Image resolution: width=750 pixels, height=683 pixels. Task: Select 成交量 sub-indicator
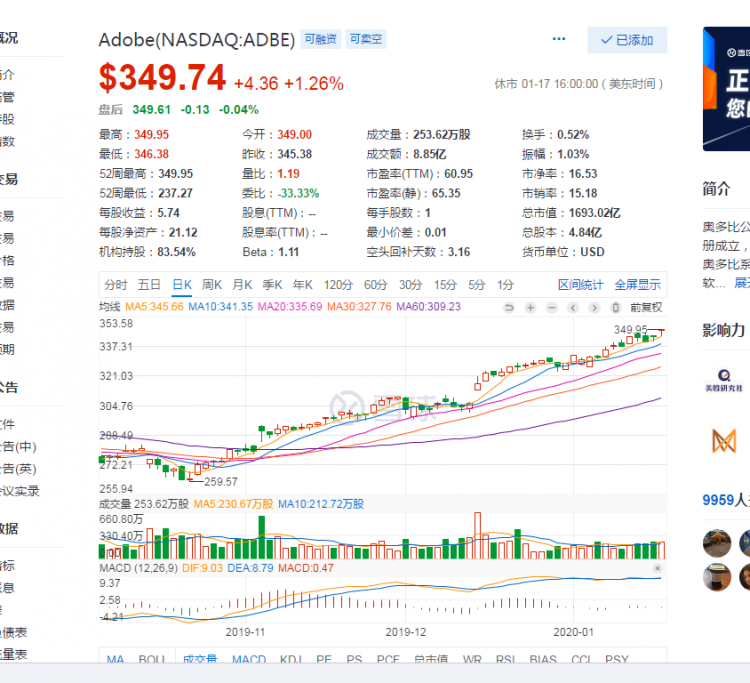(x=200, y=659)
